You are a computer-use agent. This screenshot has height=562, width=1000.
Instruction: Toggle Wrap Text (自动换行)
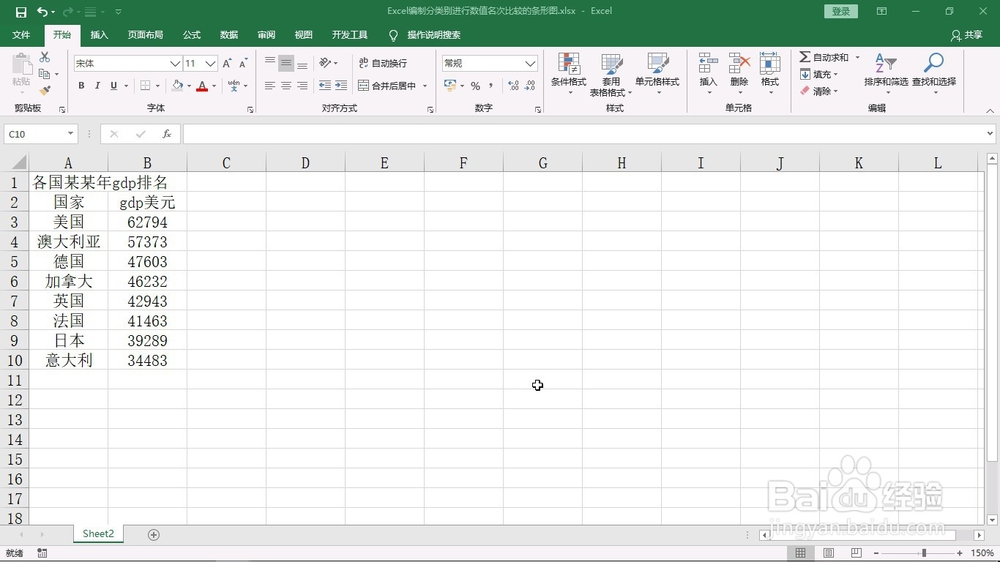383,63
